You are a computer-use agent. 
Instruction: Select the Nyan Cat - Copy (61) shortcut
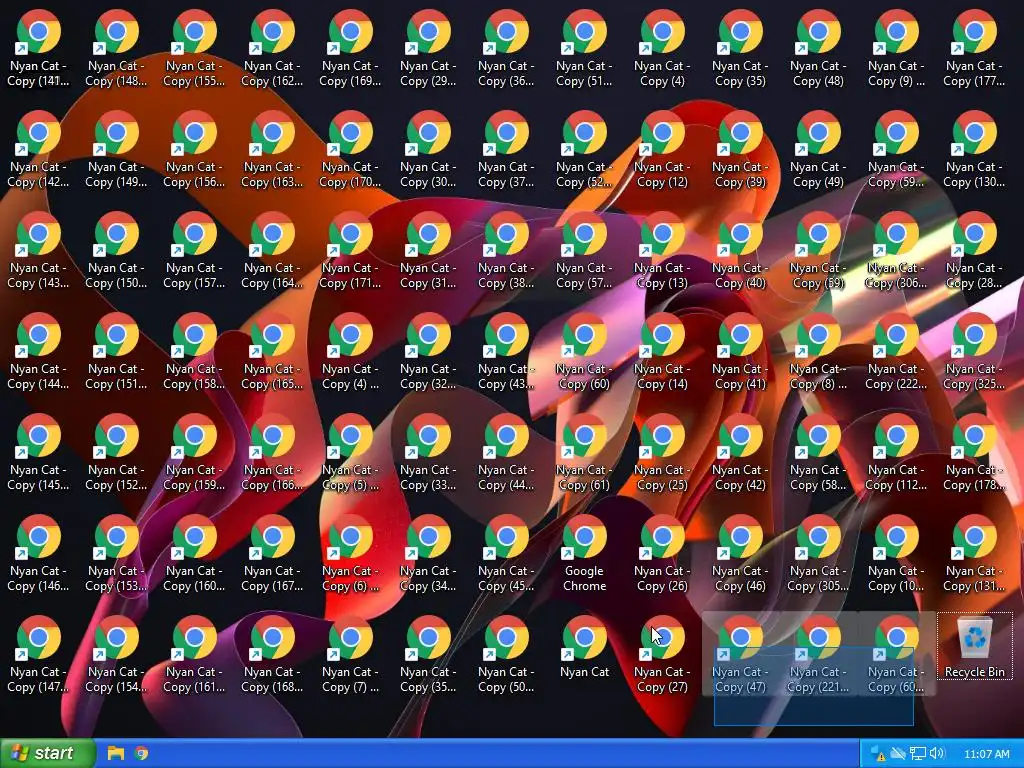click(x=584, y=453)
